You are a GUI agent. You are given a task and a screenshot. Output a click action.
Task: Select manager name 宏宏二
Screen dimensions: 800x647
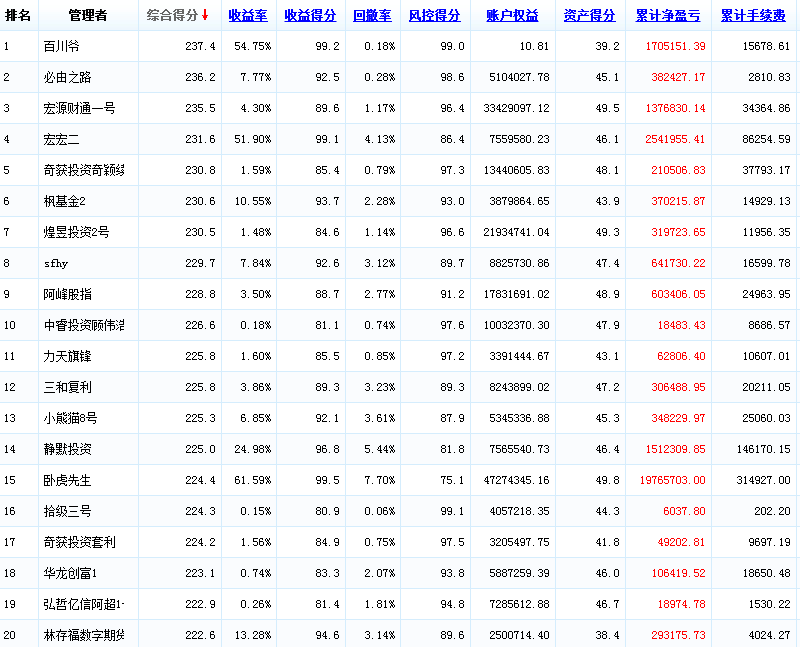61,139
